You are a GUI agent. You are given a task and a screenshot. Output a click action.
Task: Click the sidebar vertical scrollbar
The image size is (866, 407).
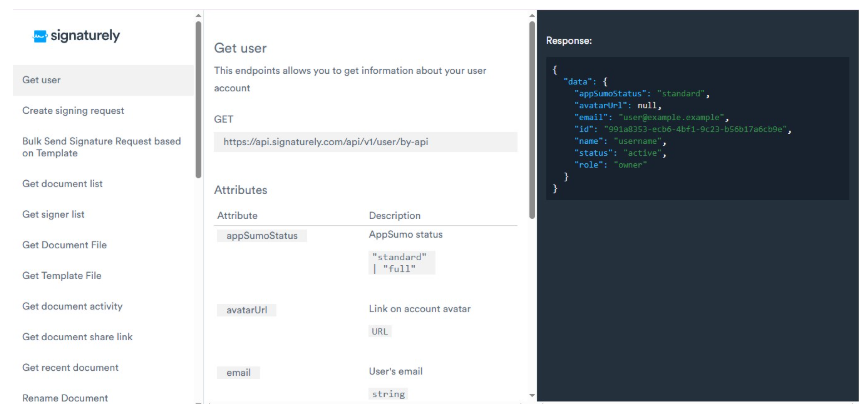[x=198, y=100]
